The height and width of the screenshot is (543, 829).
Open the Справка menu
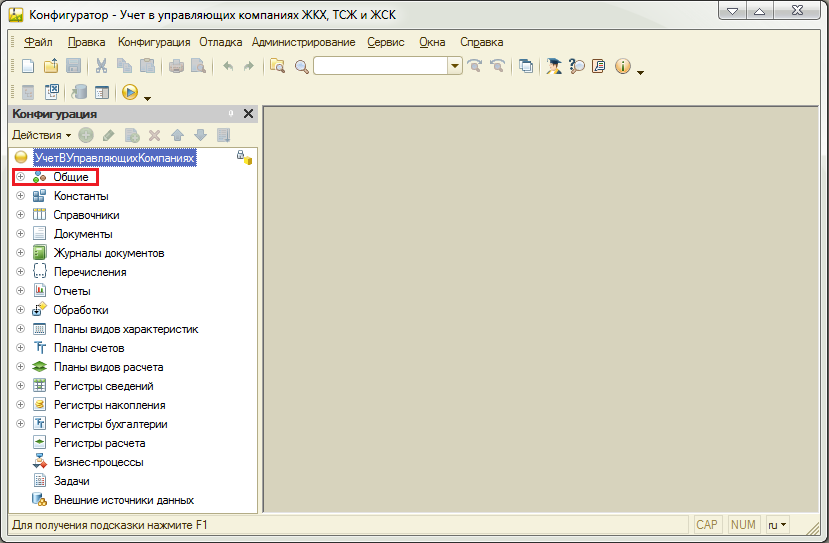pyautogui.click(x=481, y=42)
